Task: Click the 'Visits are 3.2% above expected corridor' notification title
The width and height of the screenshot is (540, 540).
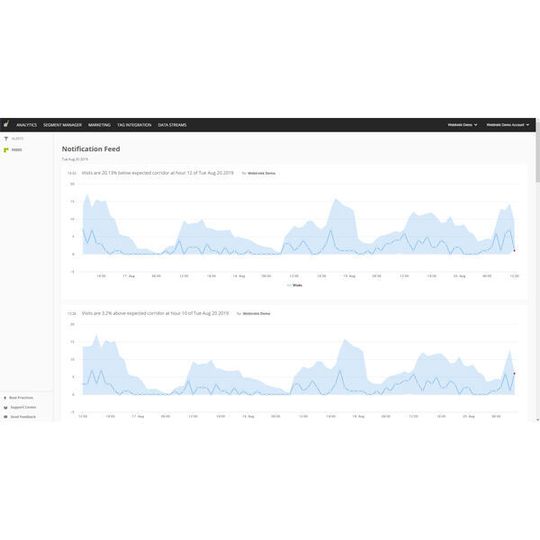Action: (155, 313)
